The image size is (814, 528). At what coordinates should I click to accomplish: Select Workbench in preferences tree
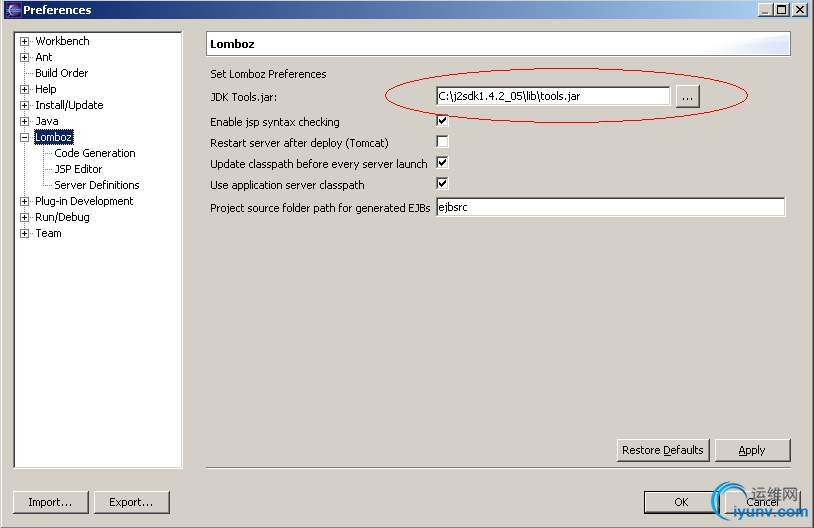62,41
